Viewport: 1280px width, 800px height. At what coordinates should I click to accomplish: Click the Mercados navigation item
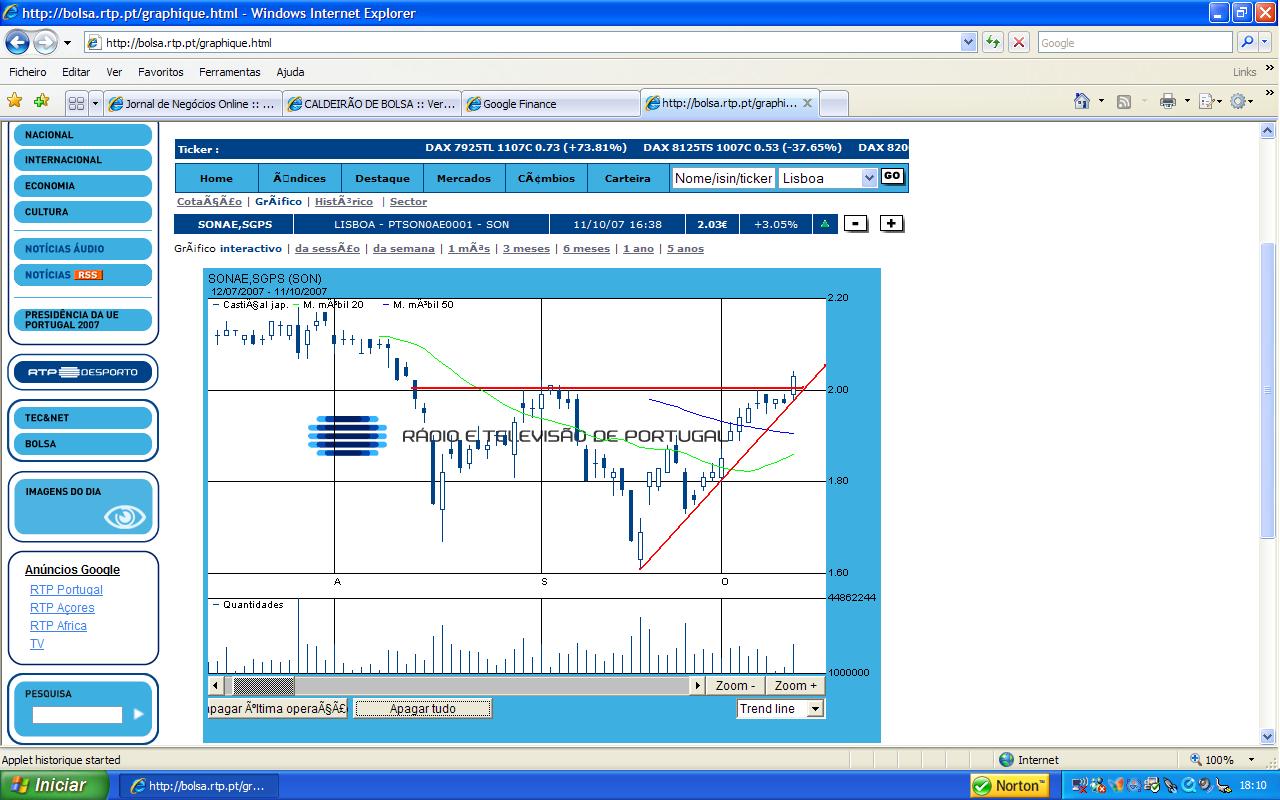tap(464, 178)
